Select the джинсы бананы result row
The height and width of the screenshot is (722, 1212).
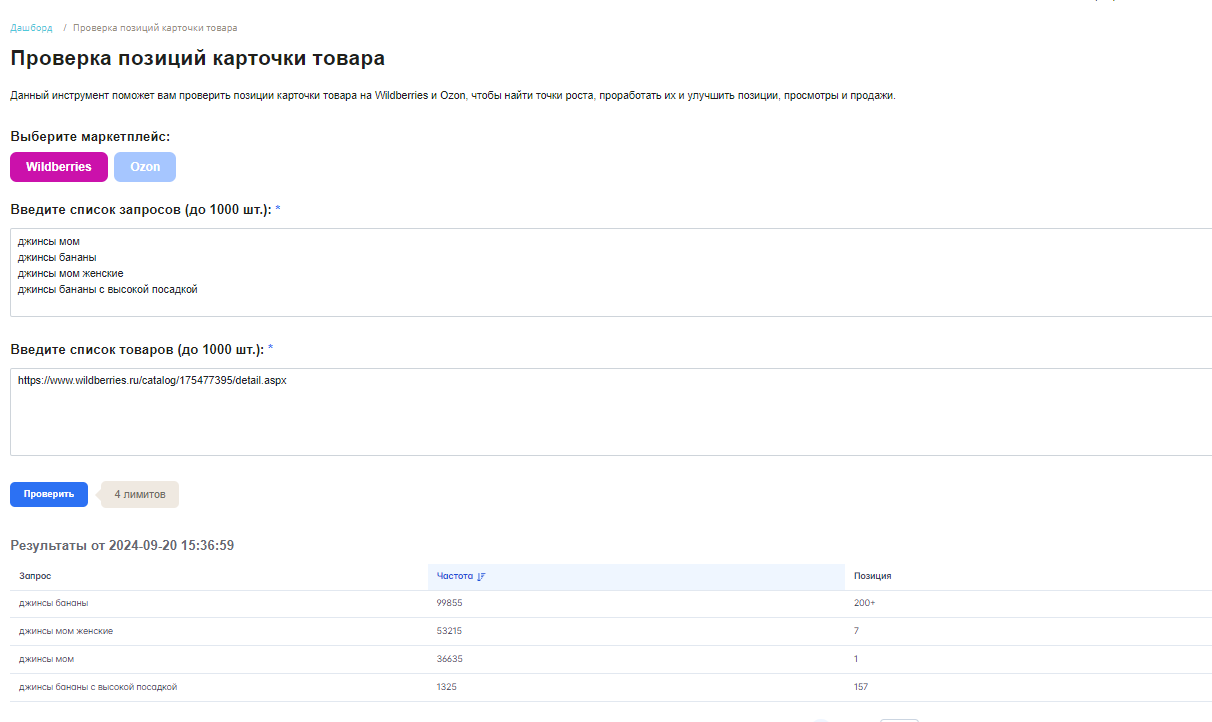611,604
